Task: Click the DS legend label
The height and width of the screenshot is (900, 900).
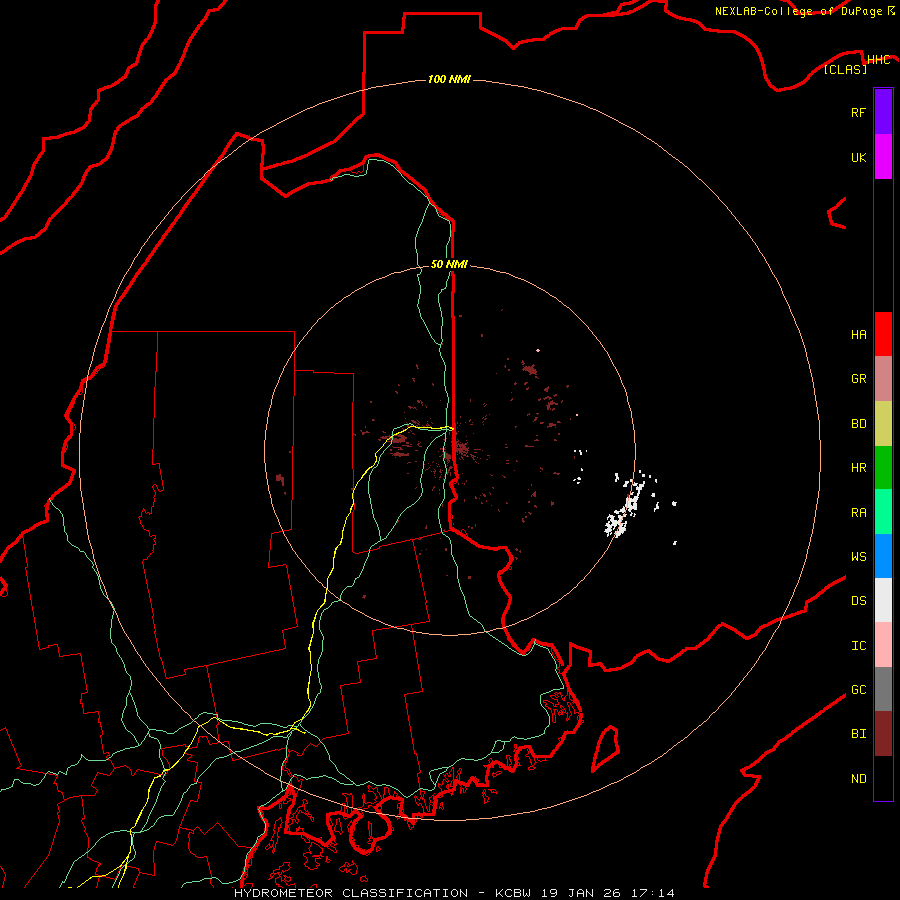Action: pyautogui.click(x=858, y=601)
